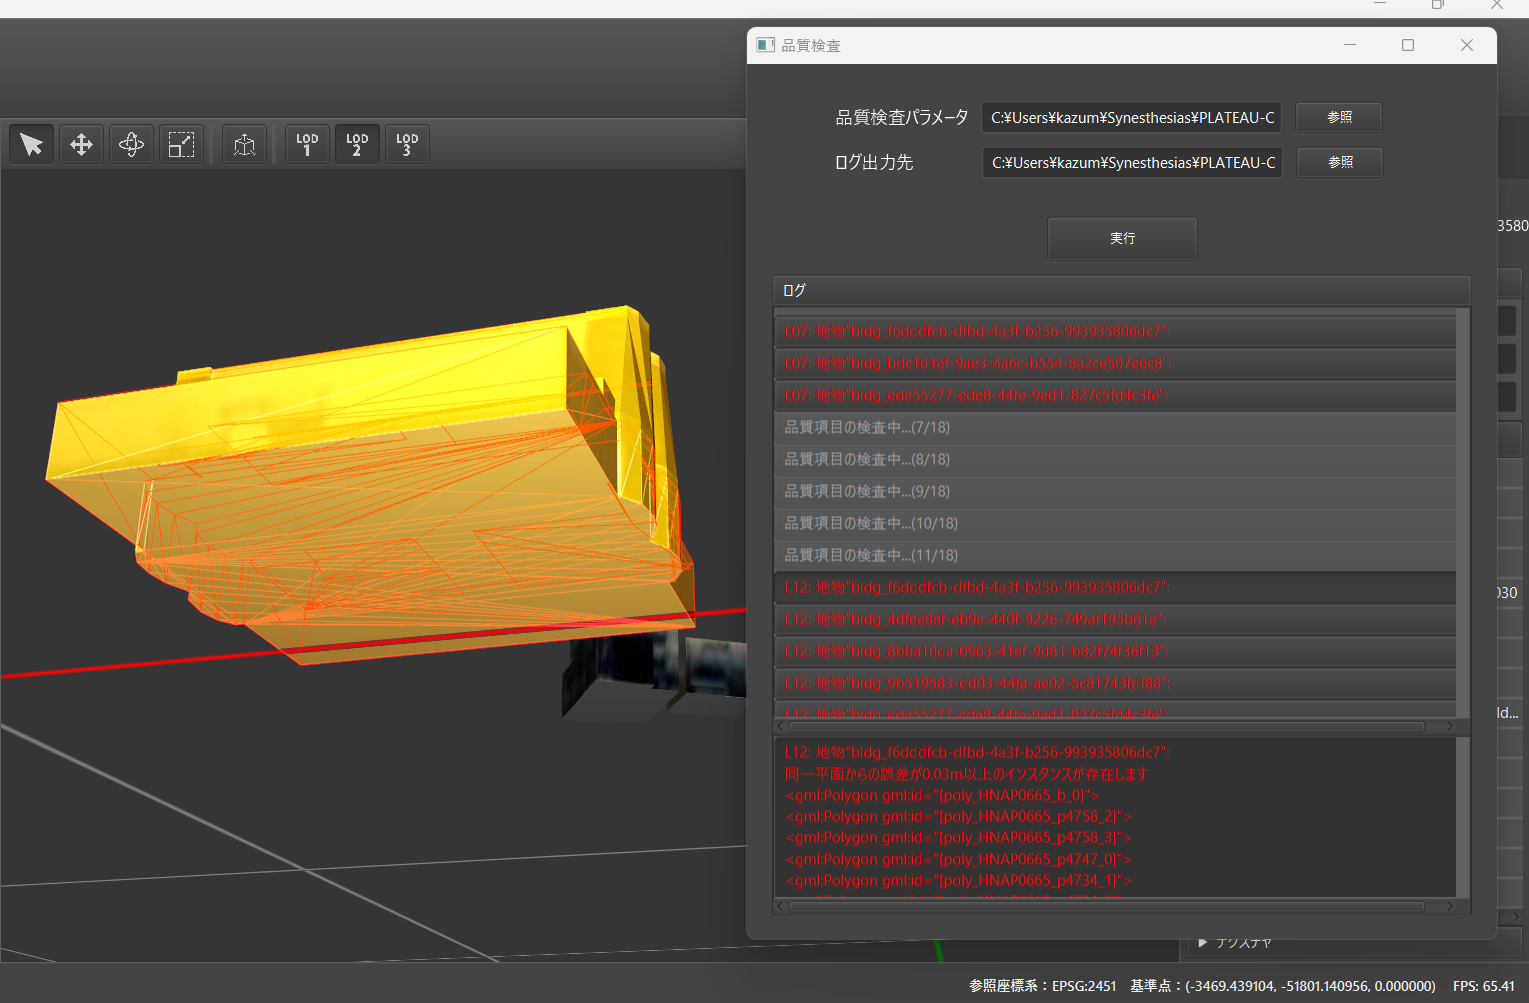Switch display to LOD 2
Viewport: 1529px width, 1003px height.
(x=357, y=144)
